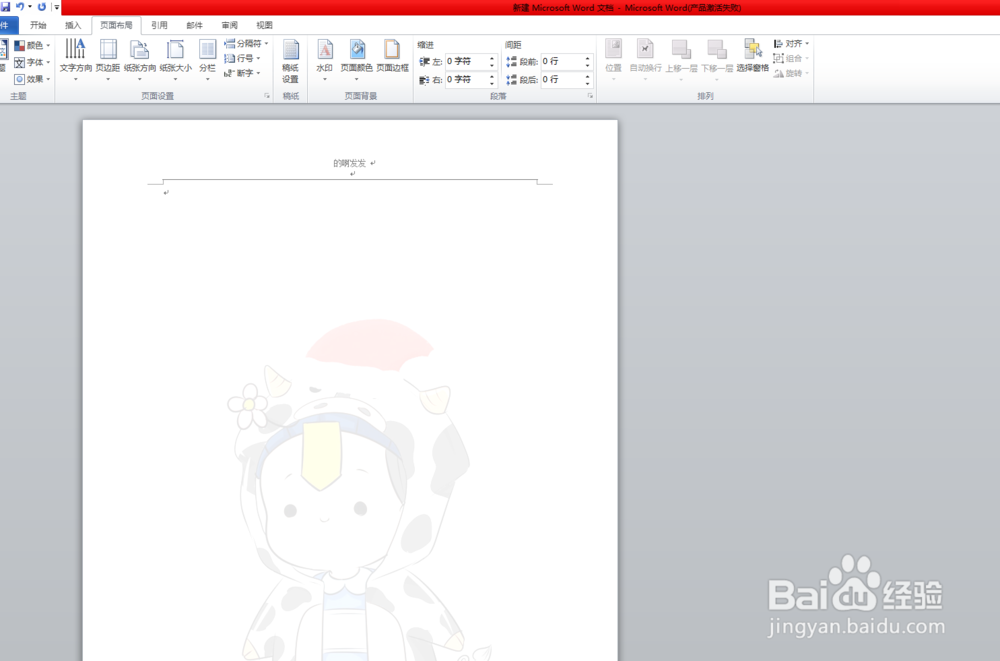
Task: Click the spacing-after icon beside 段后
Action: click(511, 80)
